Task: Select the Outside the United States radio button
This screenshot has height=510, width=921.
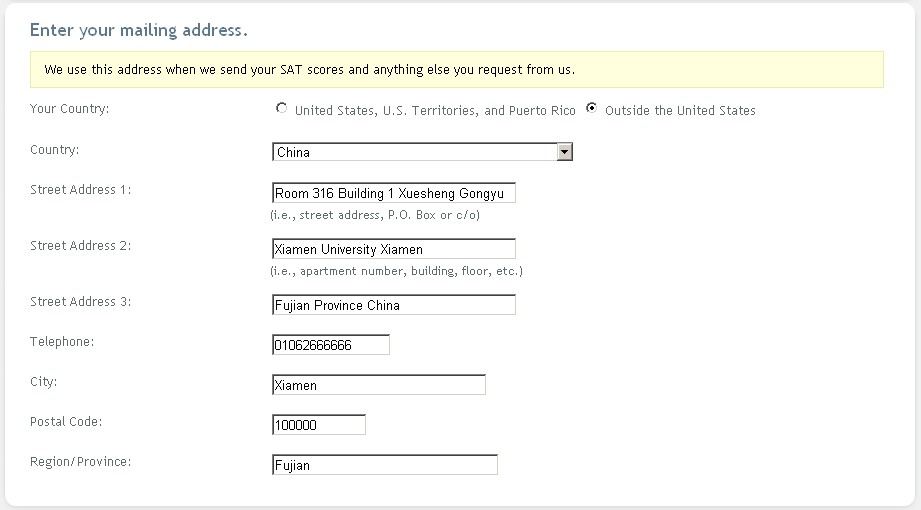Action: (x=592, y=109)
